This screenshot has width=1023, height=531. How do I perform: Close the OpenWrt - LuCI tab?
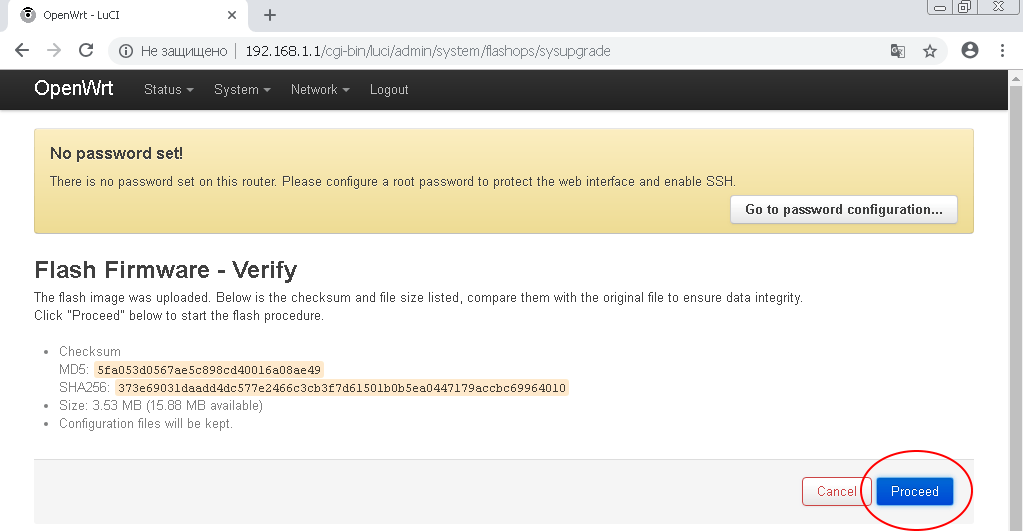(232, 15)
